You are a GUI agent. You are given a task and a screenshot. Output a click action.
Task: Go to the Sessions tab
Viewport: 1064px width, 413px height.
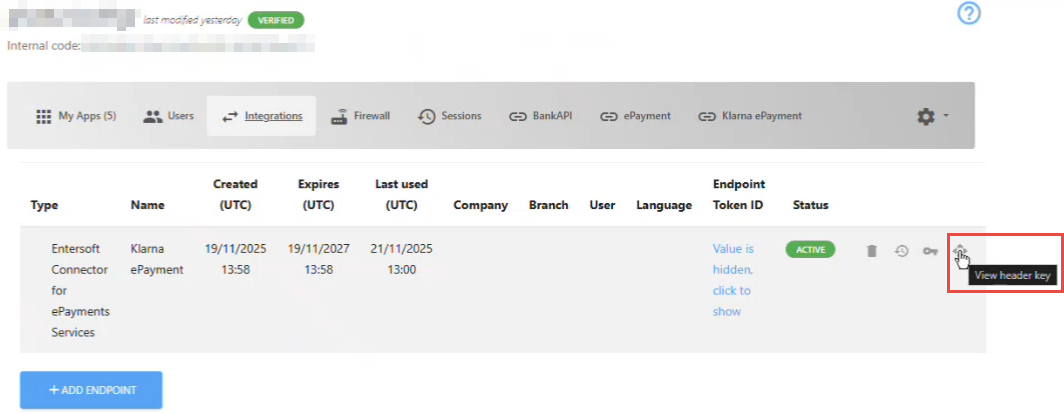pos(450,116)
